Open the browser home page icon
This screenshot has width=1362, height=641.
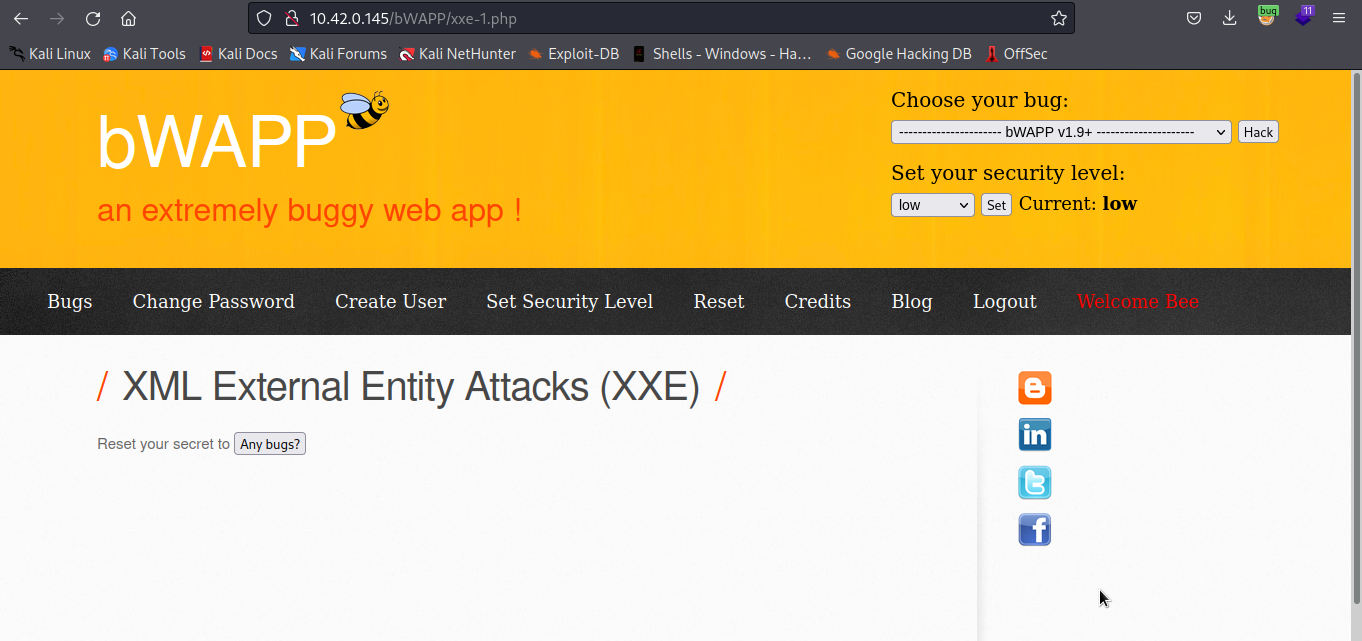click(128, 18)
